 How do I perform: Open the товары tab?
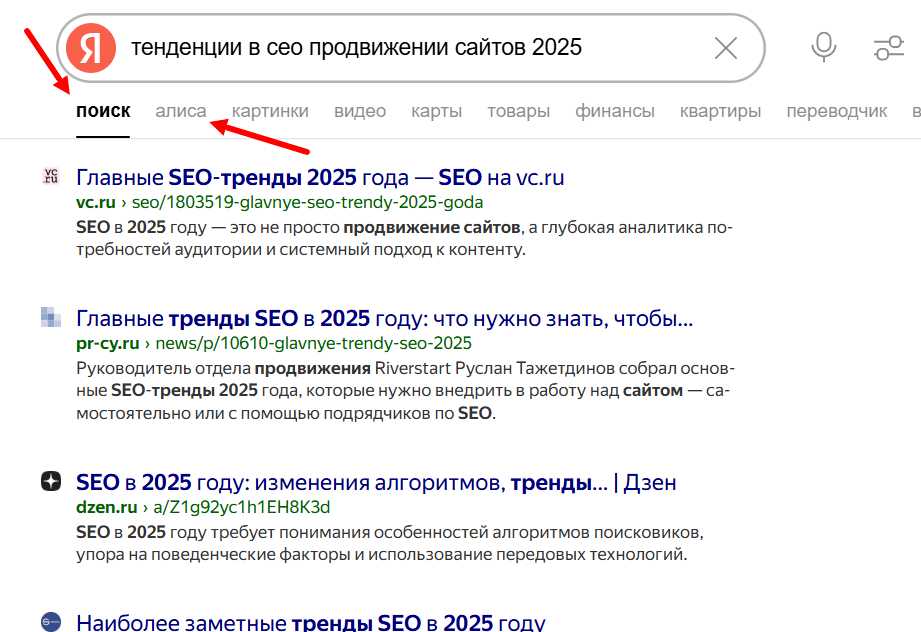(x=518, y=111)
